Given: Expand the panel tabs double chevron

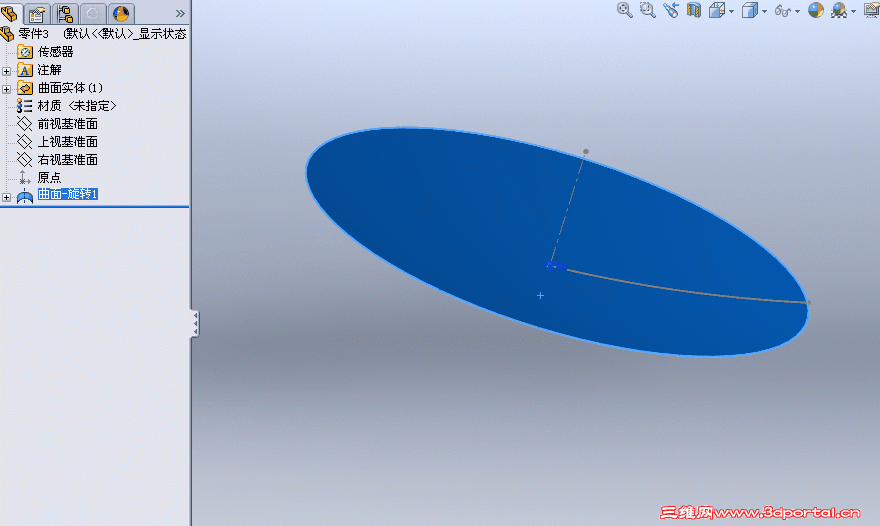Looking at the screenshot, I should coord(180,13).
